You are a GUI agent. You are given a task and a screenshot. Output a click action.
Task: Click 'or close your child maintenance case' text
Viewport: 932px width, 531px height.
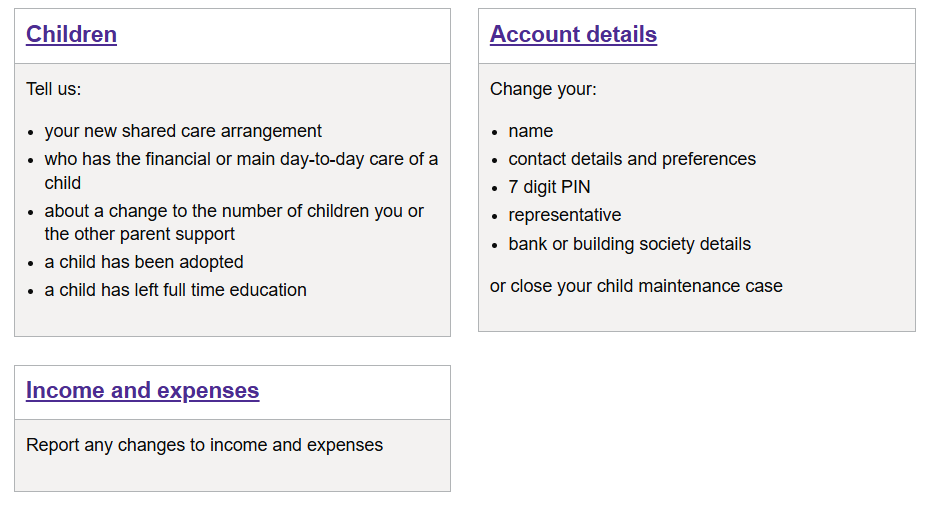click(x=636, y=286)
